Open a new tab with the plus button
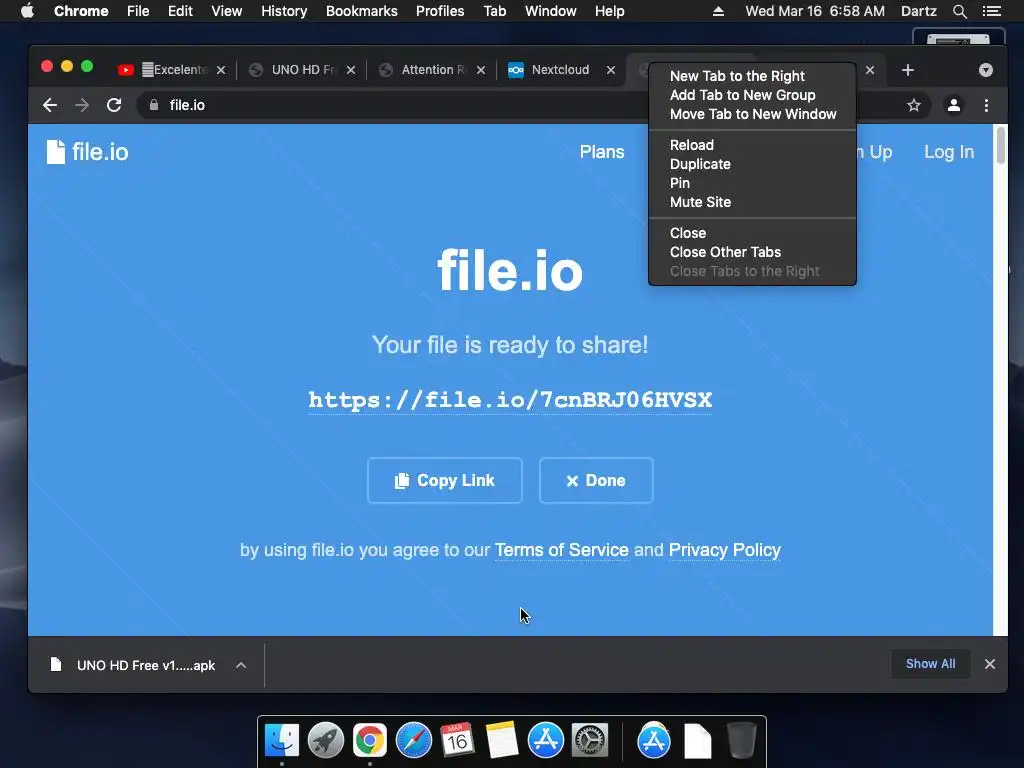Image resolution: width=1024 pixels, height=768 pixels. (x=908, y=70)
